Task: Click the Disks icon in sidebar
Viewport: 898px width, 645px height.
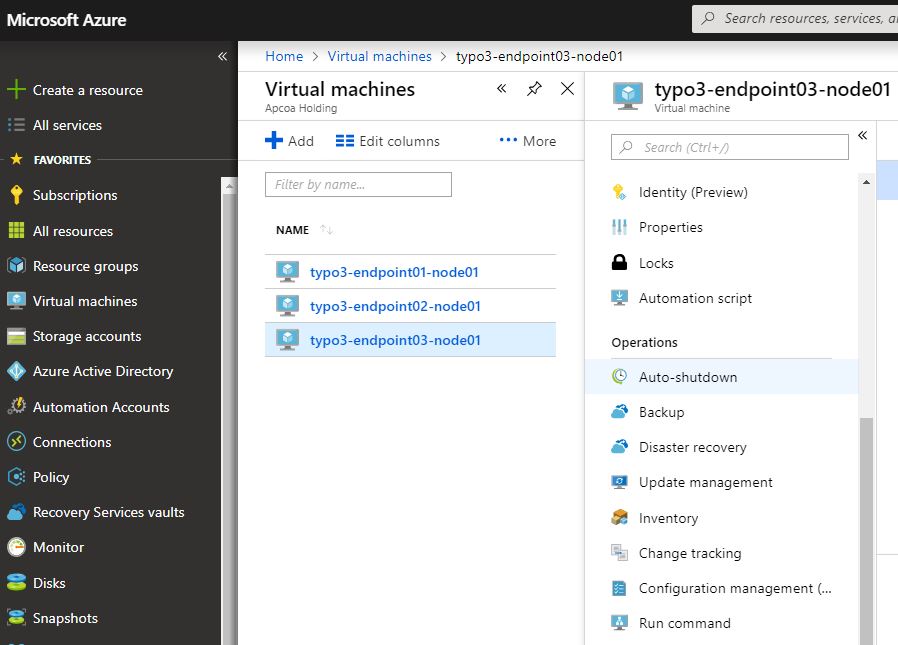Action: tap(16, 583)
